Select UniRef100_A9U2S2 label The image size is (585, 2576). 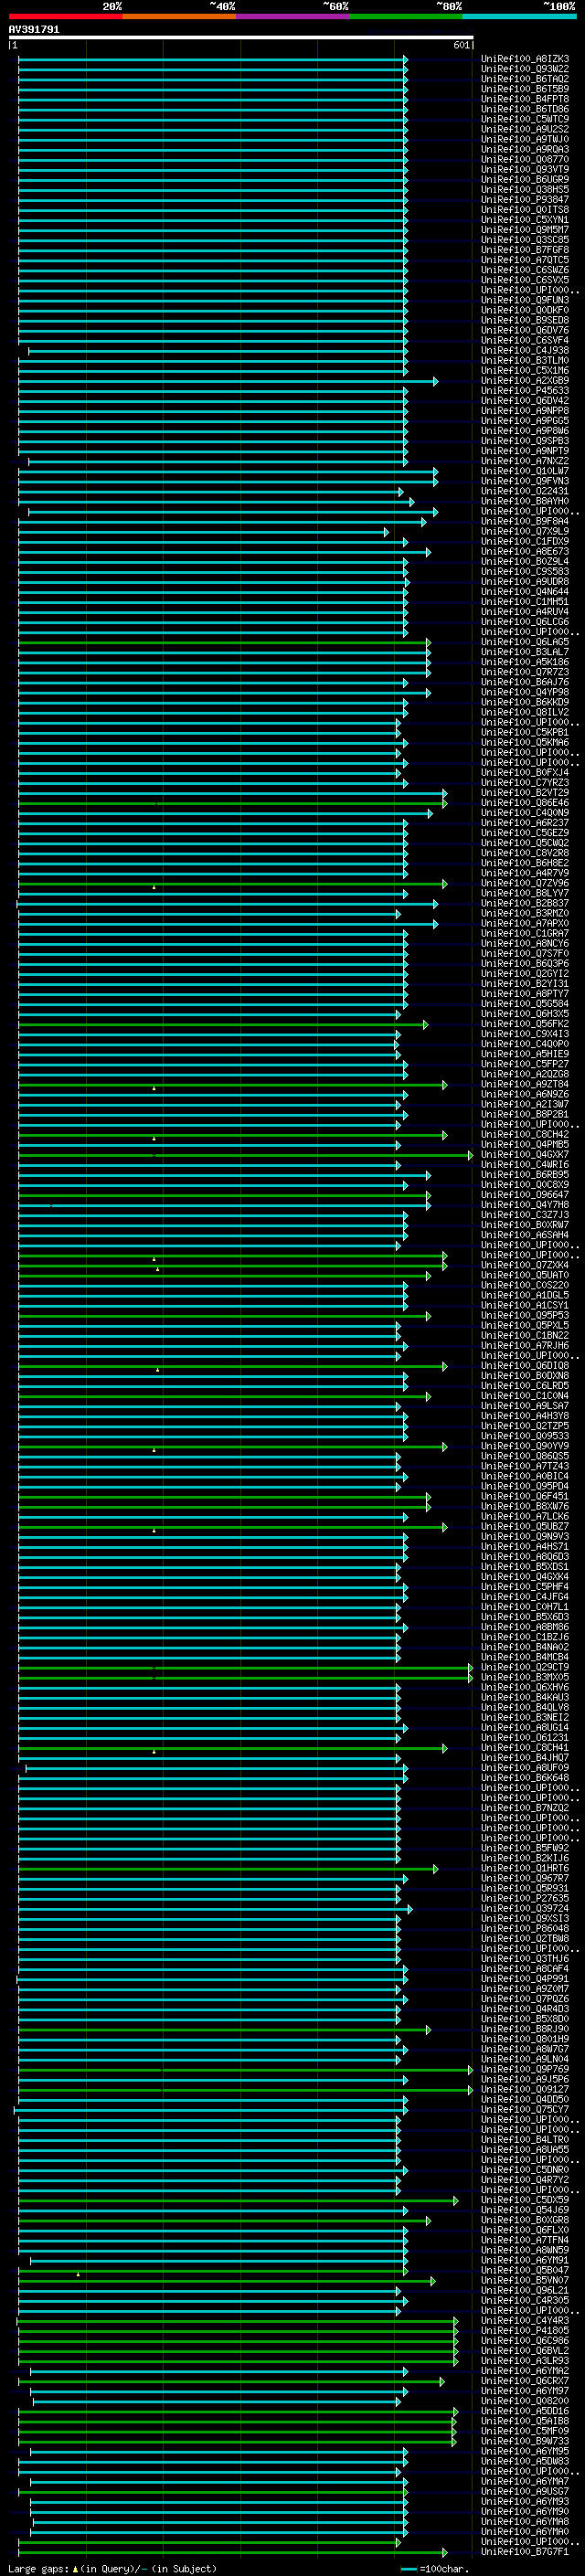pyautogui.click(x=524, y=129)
